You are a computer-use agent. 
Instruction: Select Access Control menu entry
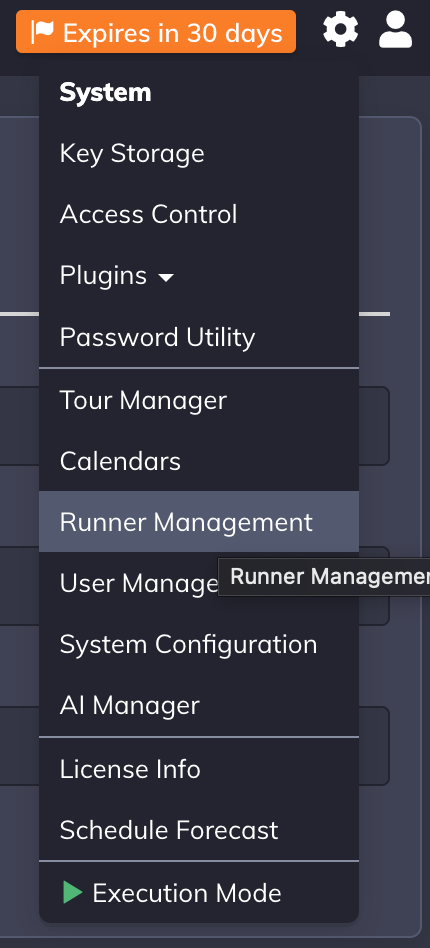(x=199, y=215)
